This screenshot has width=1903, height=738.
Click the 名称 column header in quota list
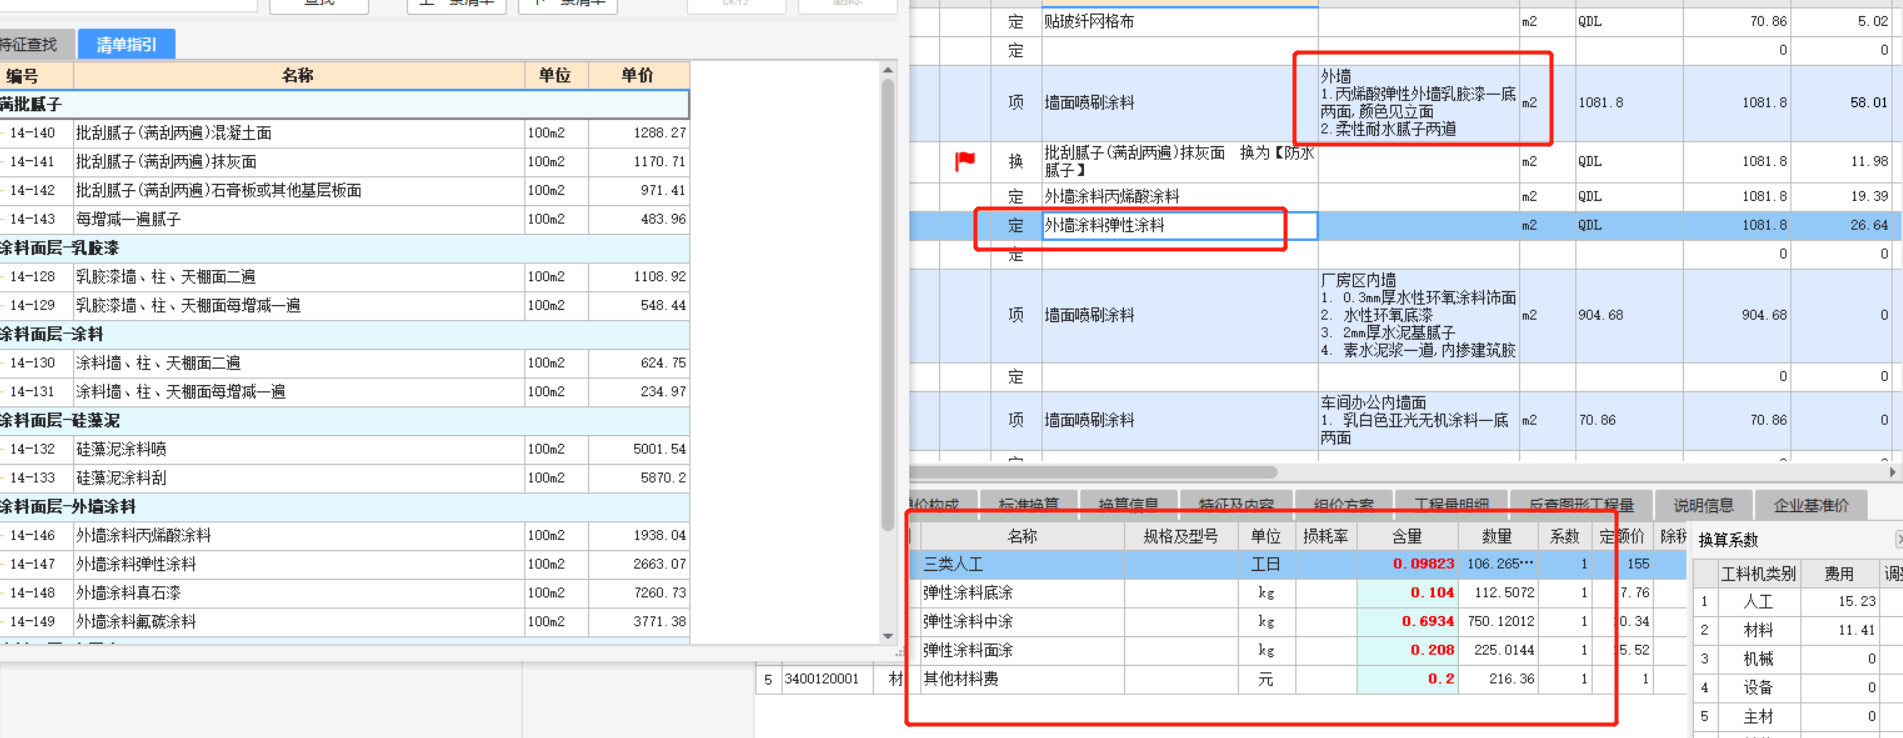298,76
